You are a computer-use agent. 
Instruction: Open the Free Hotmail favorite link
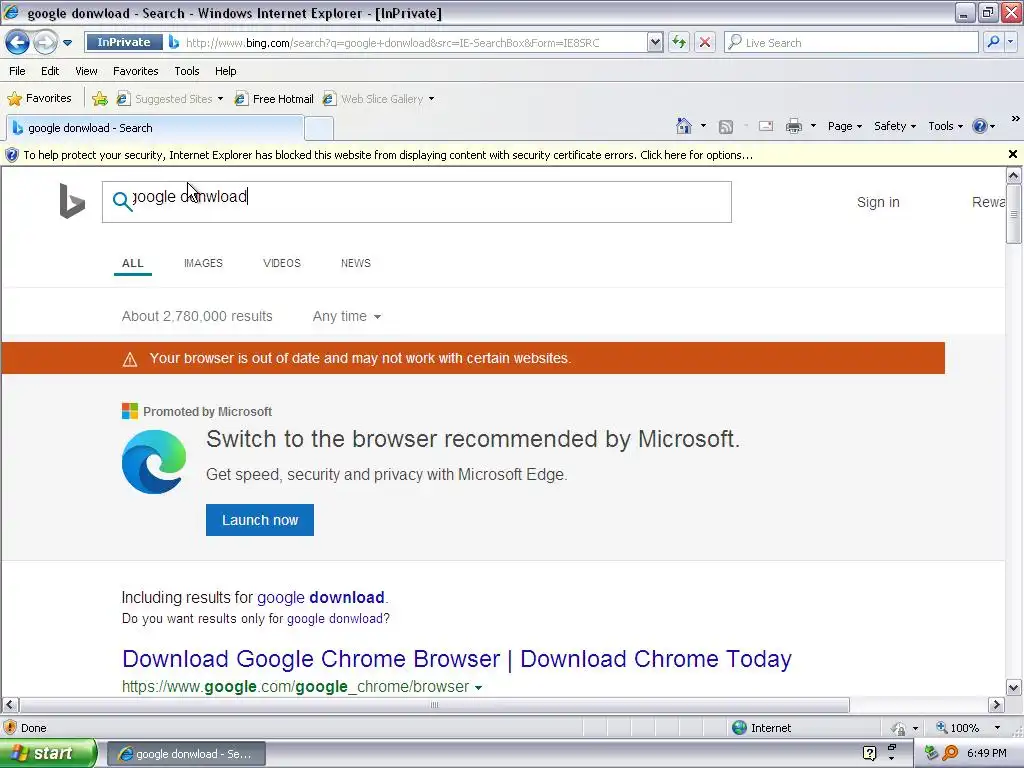[x=274, y=99]
